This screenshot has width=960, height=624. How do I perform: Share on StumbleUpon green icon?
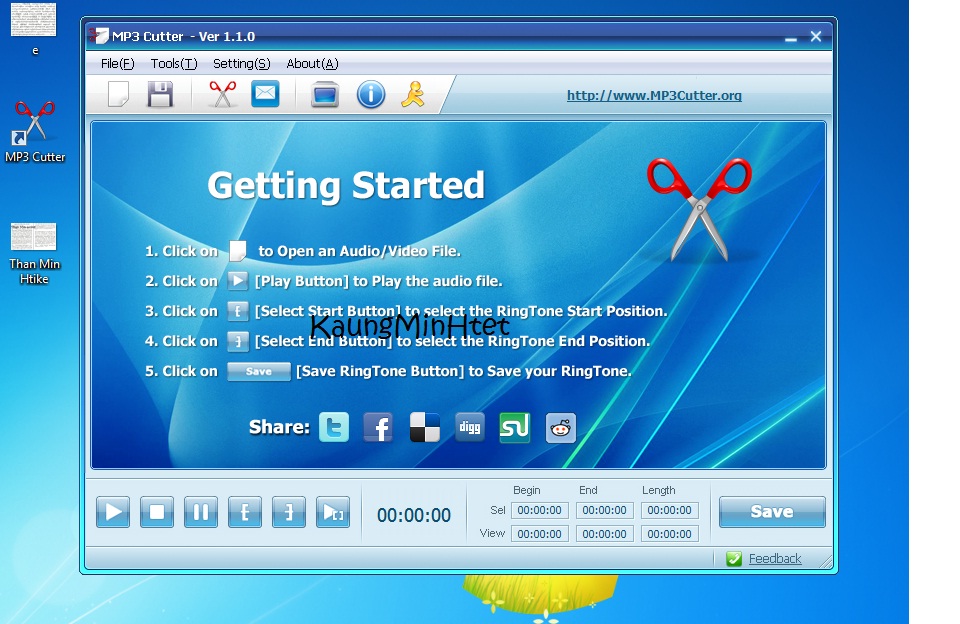[515, 427]
